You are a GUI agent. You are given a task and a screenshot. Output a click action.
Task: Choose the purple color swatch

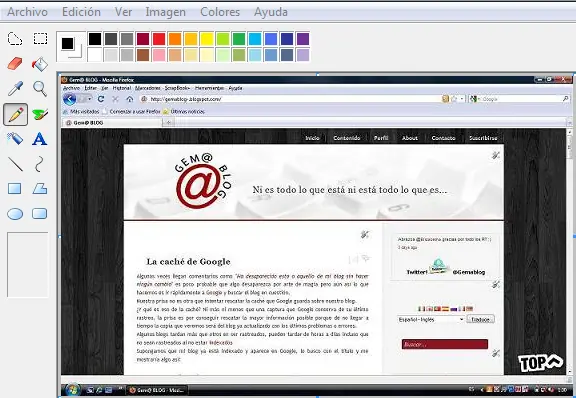303,39
